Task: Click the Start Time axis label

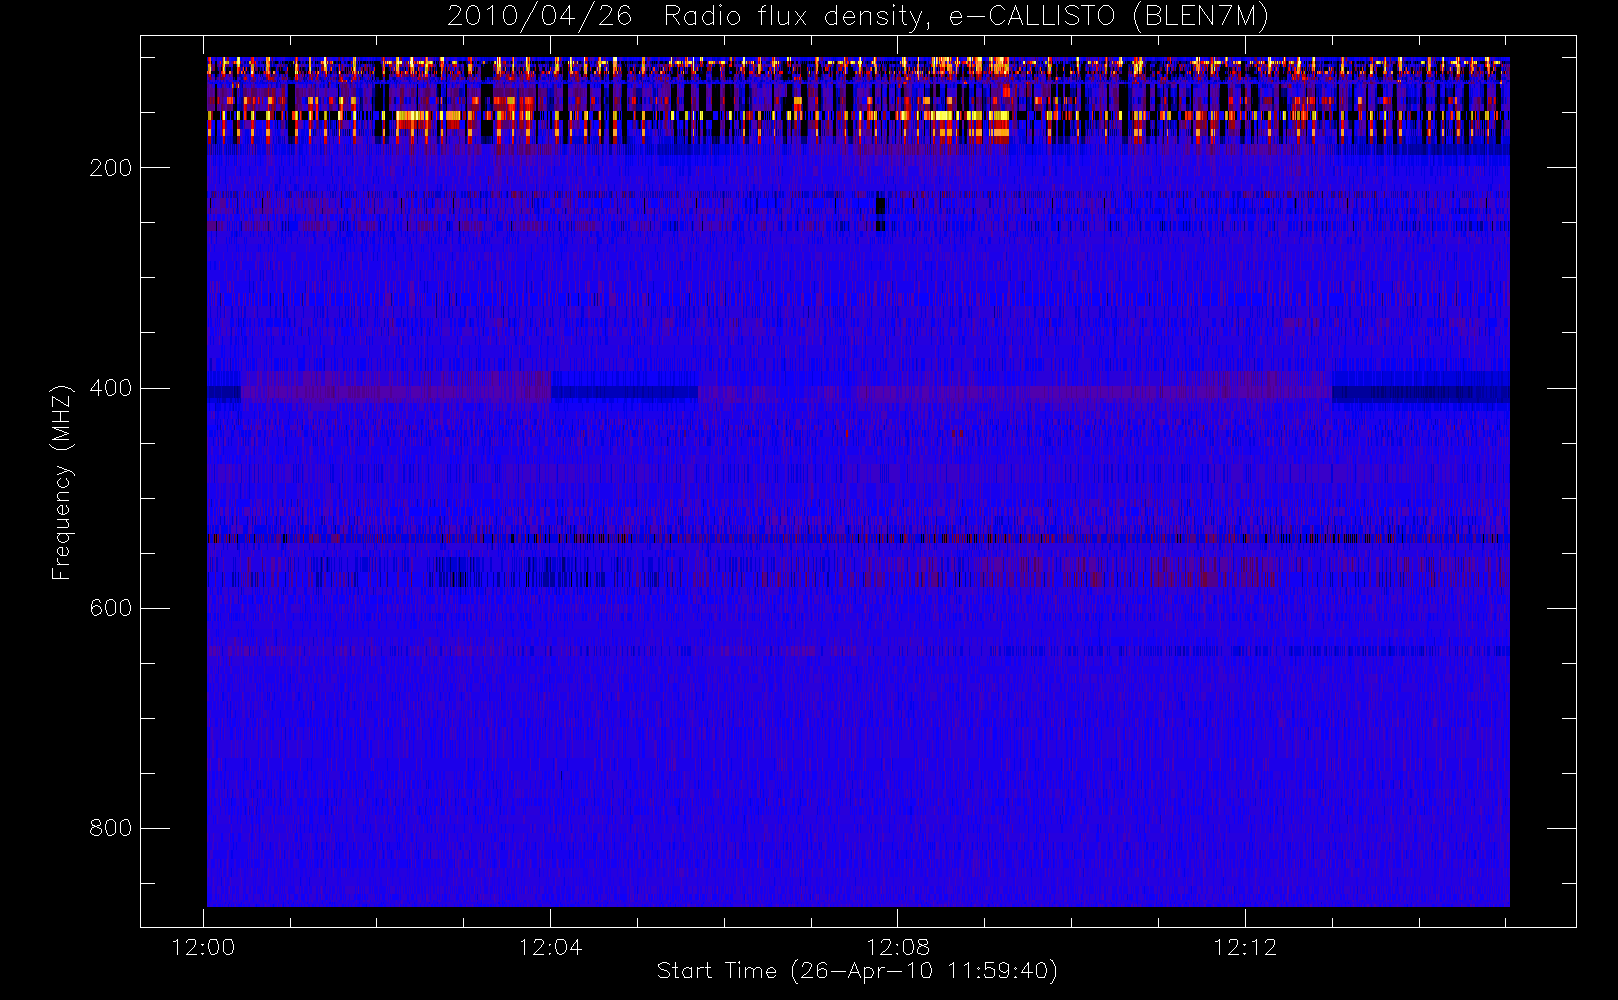Action: coord(857,971)
